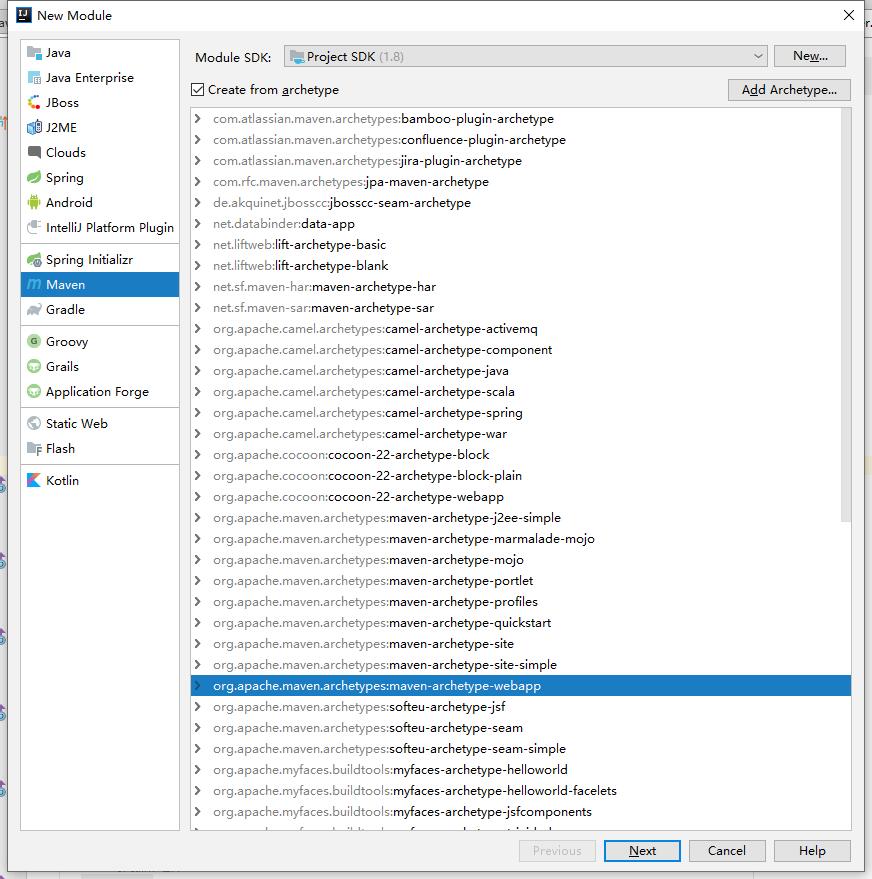
Task: Select the Static Web globe icon
Action: pyautogui.click(x=35, y=424)
